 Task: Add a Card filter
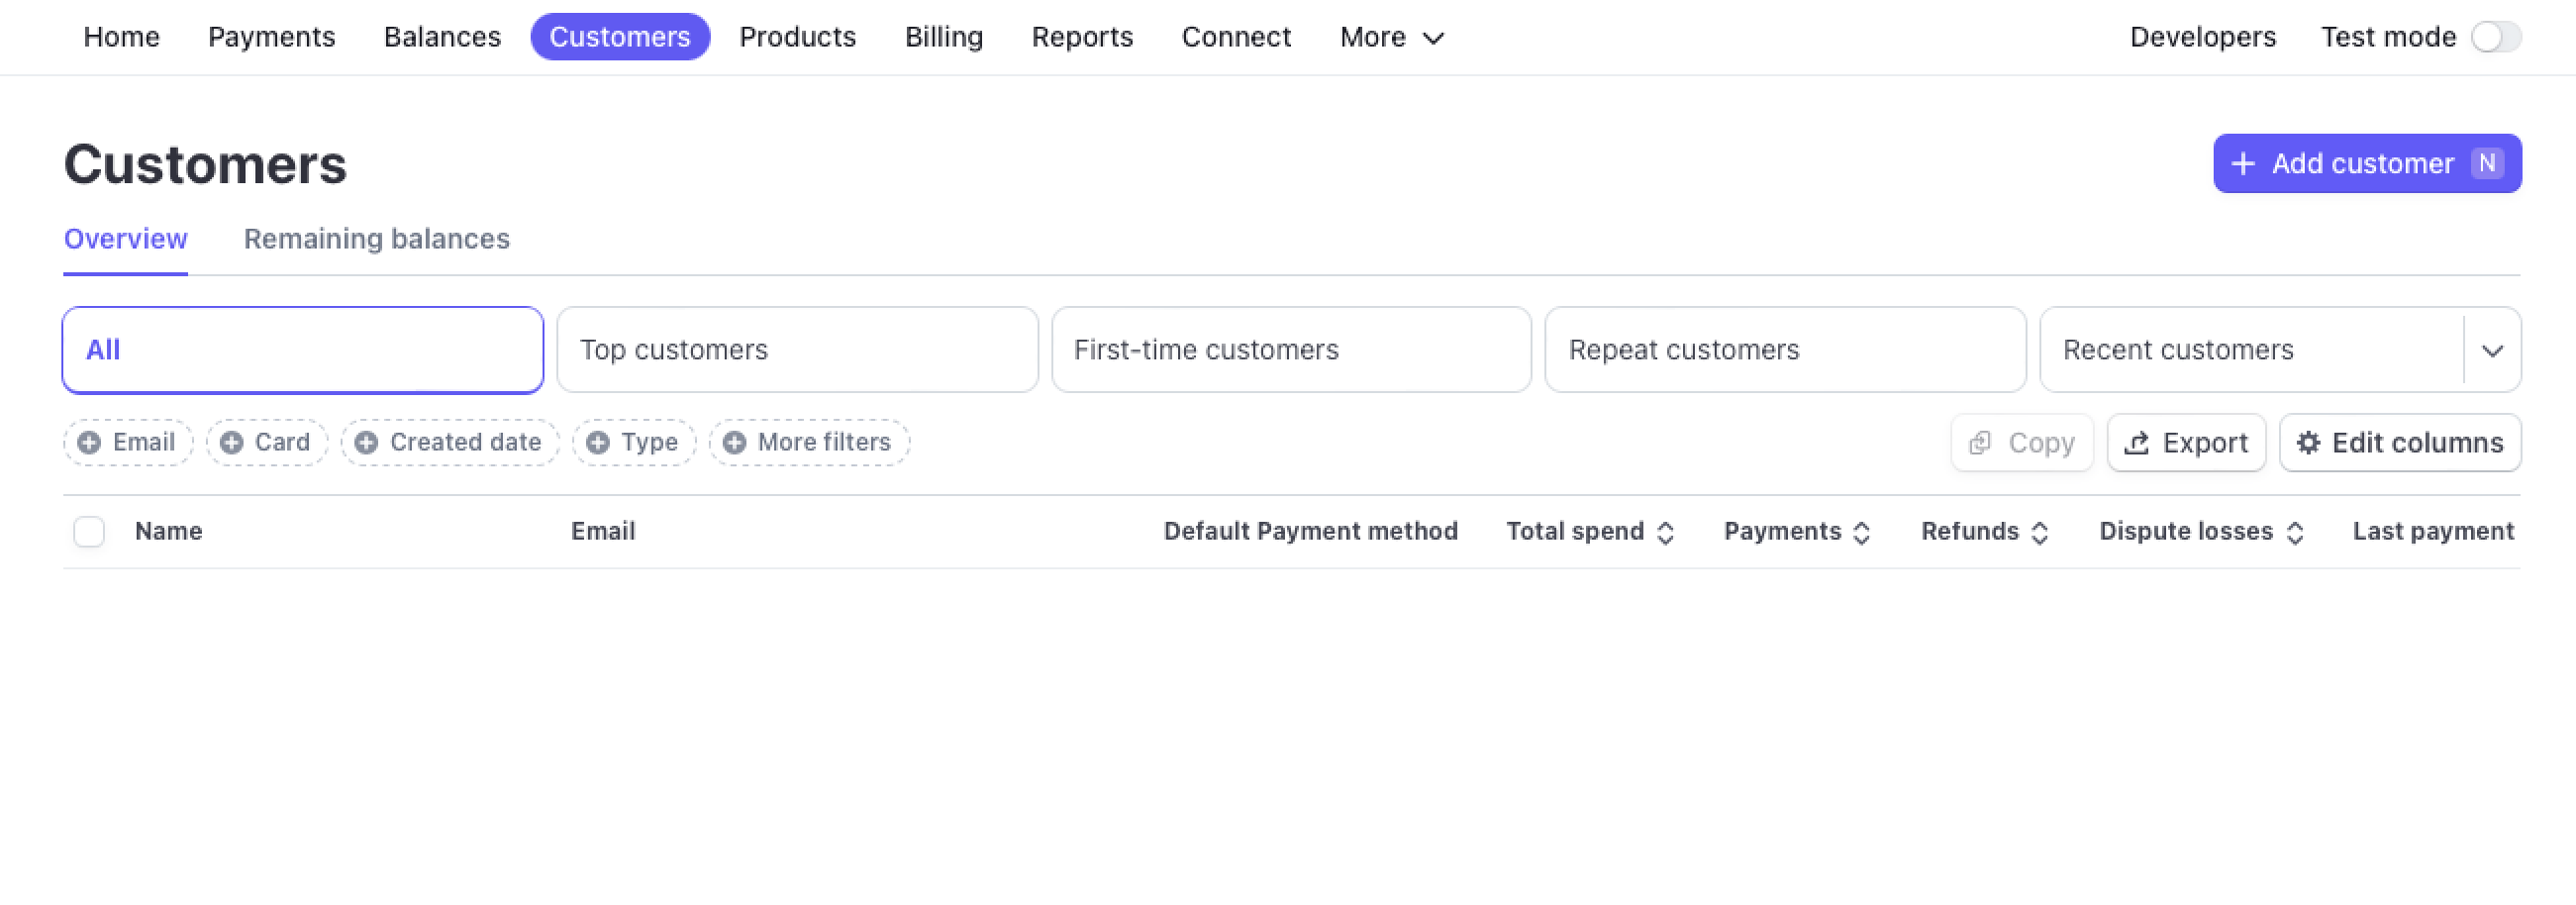(x=265, y=441)
